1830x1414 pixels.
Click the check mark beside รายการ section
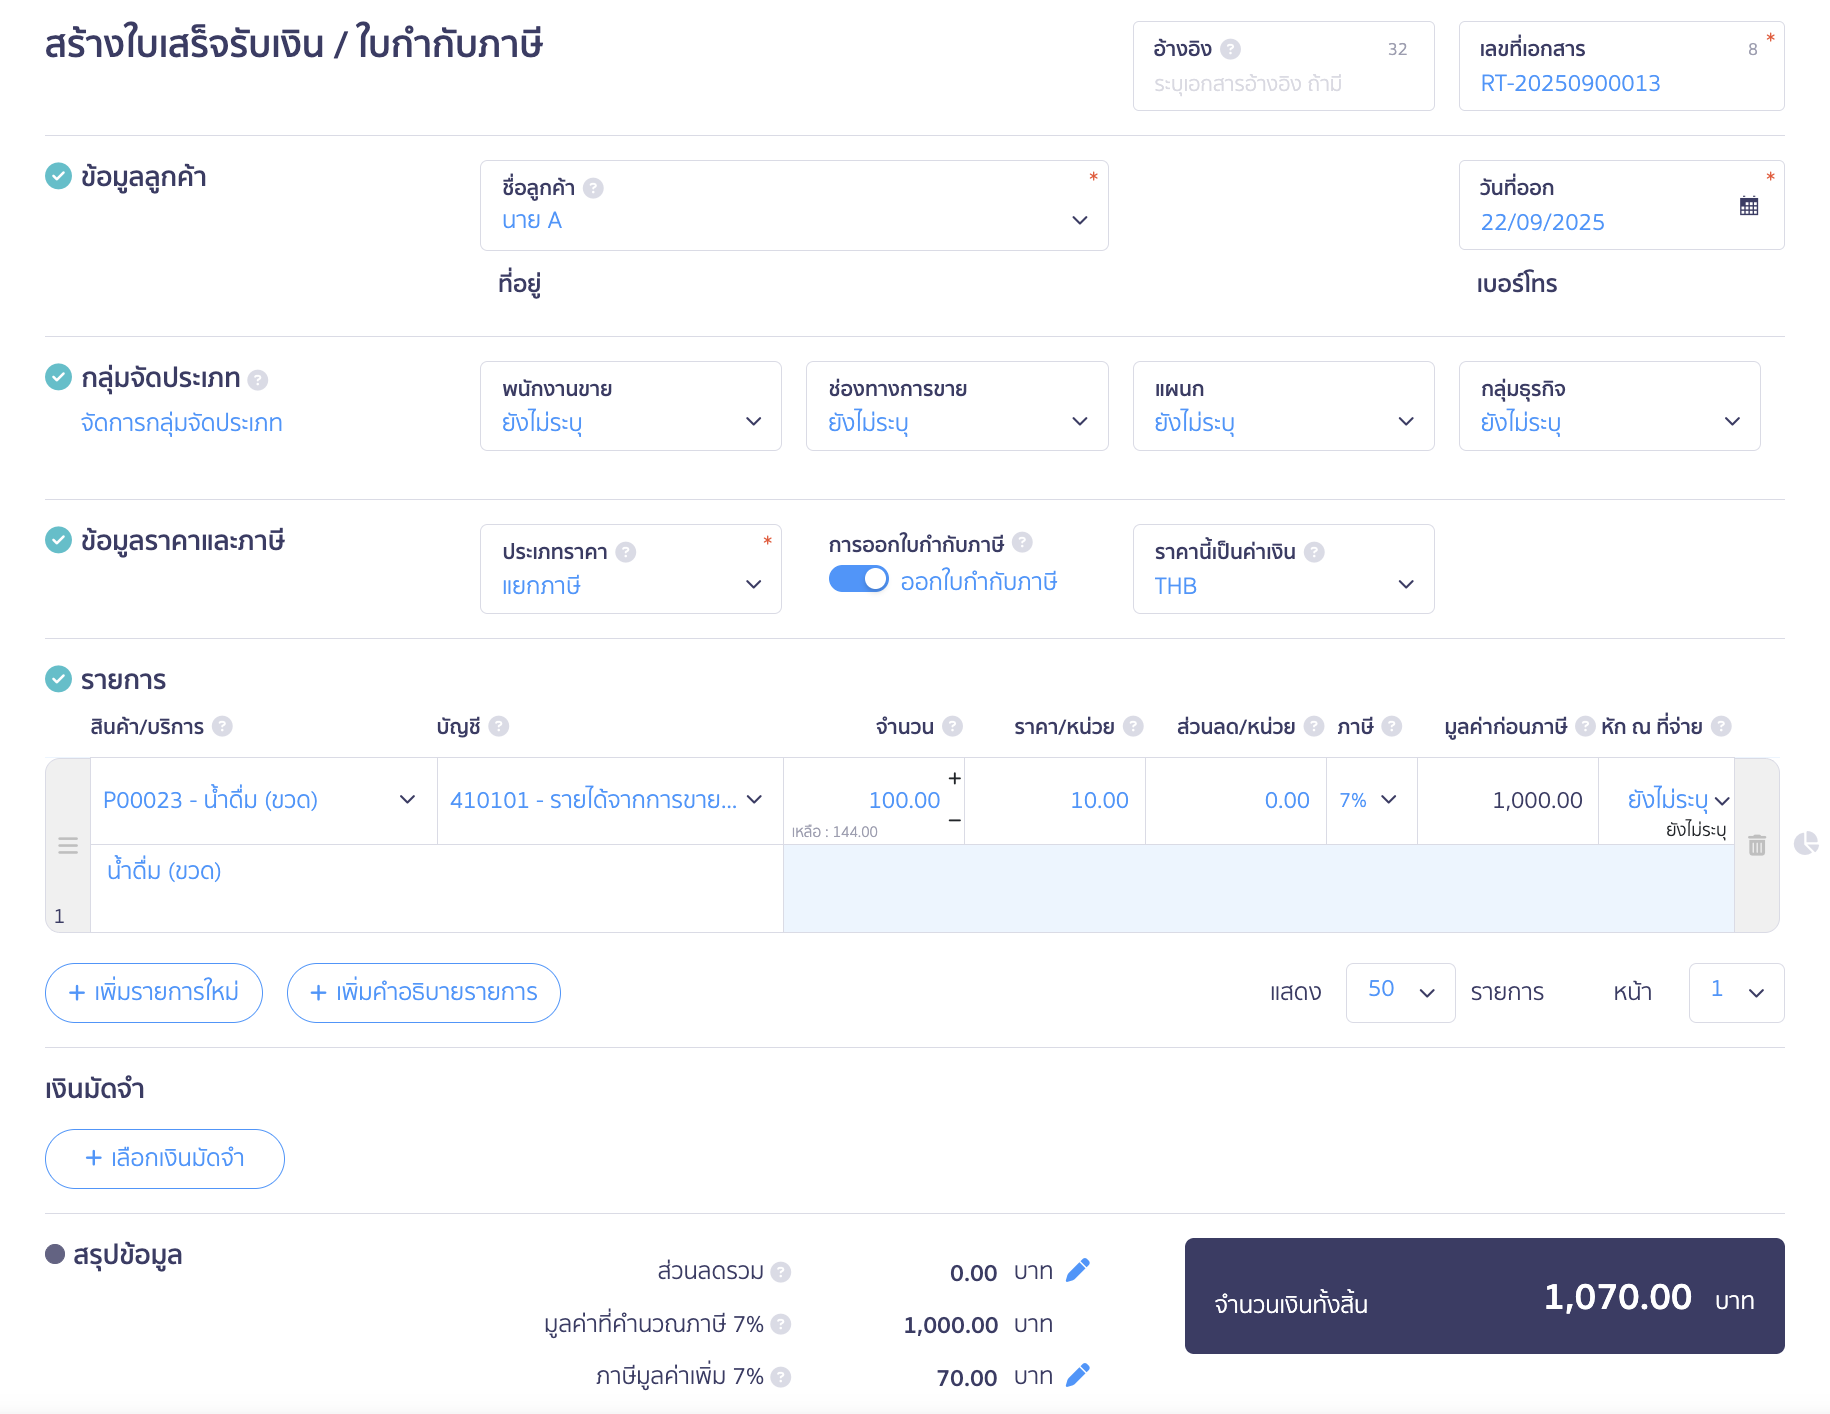coord(59,680)
